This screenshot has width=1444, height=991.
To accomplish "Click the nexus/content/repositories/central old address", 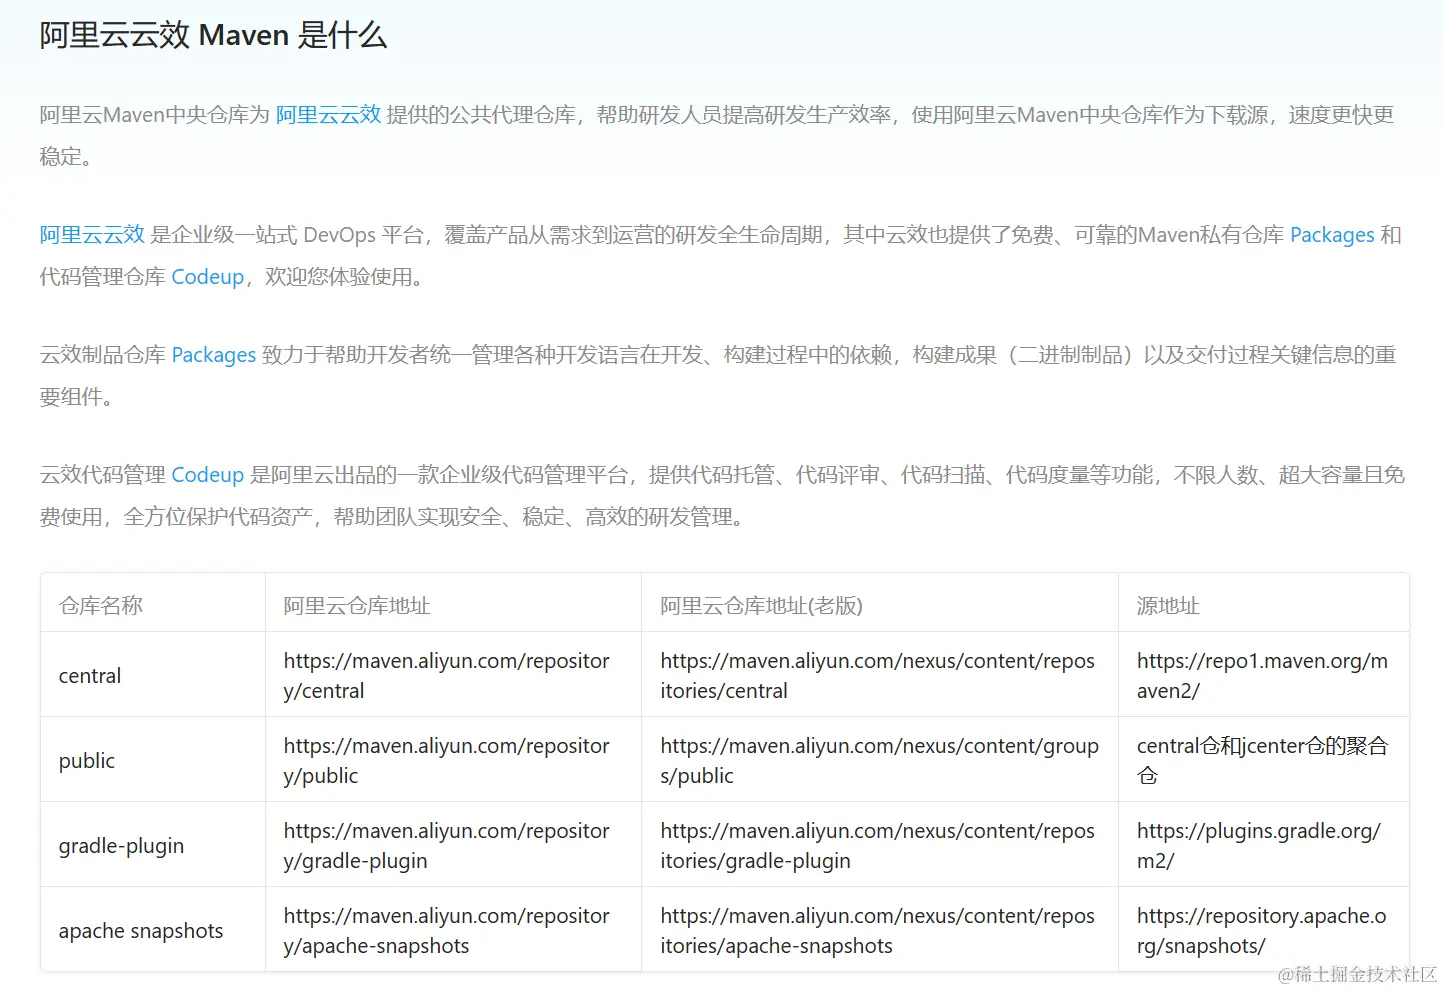I will (878, 676).
